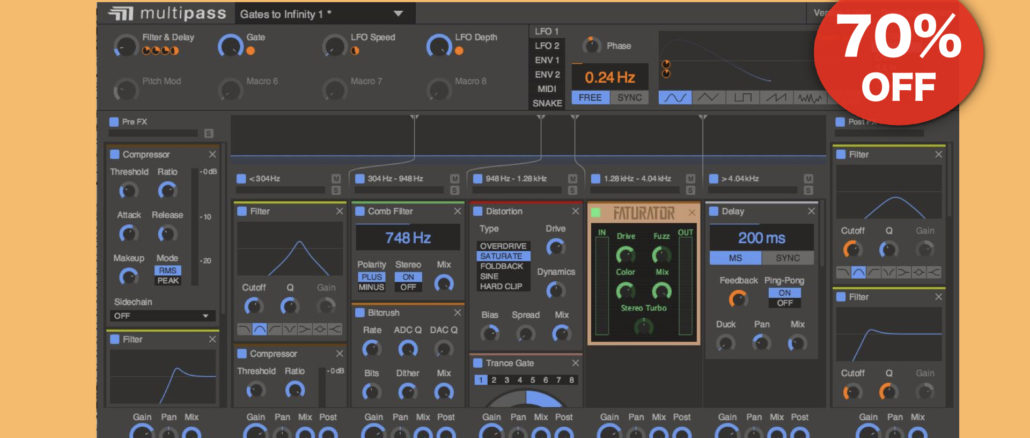Screen dimensions: 1030x438
Task: Toggle the Pre FX lane enable box
Action: (x=114, y=121)
